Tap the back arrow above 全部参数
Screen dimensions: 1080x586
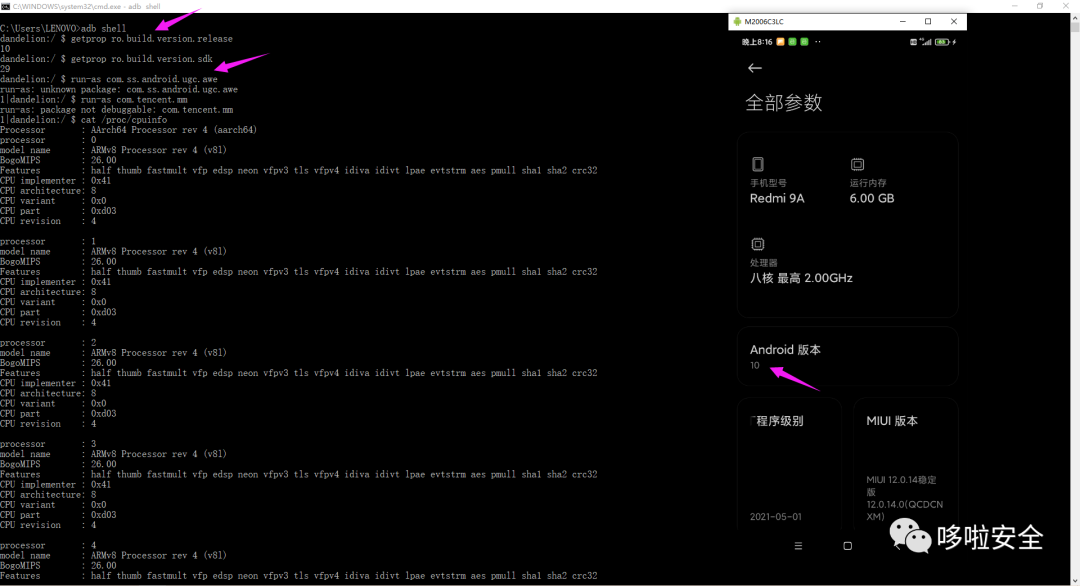[755, 68]
